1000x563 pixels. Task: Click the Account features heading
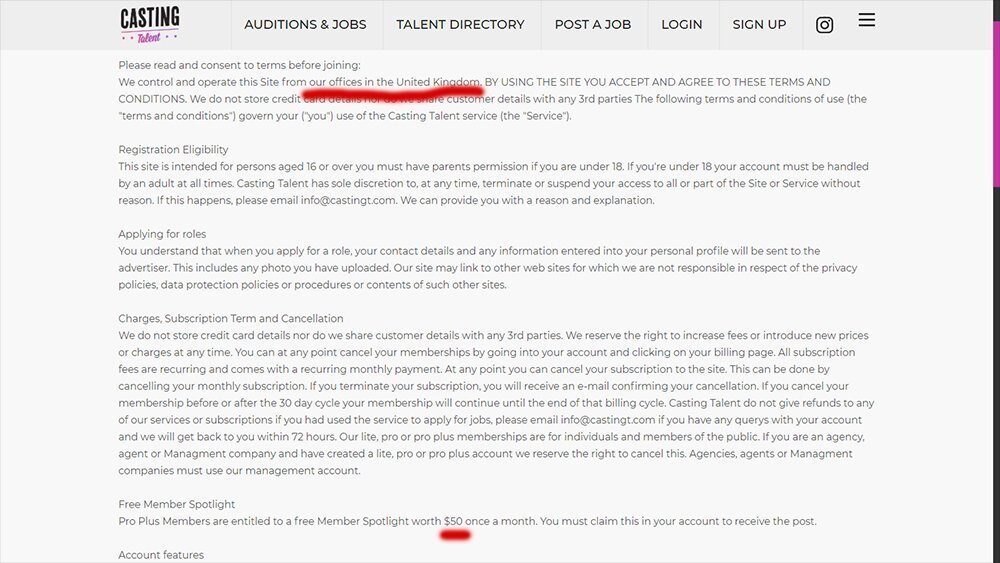click(161, 555)
